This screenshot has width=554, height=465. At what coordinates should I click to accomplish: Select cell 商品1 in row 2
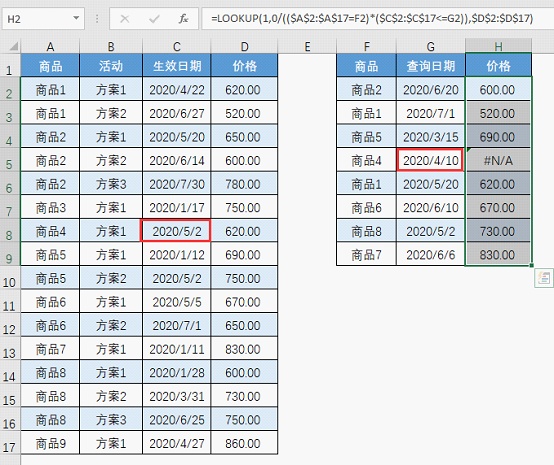(50, 89)
